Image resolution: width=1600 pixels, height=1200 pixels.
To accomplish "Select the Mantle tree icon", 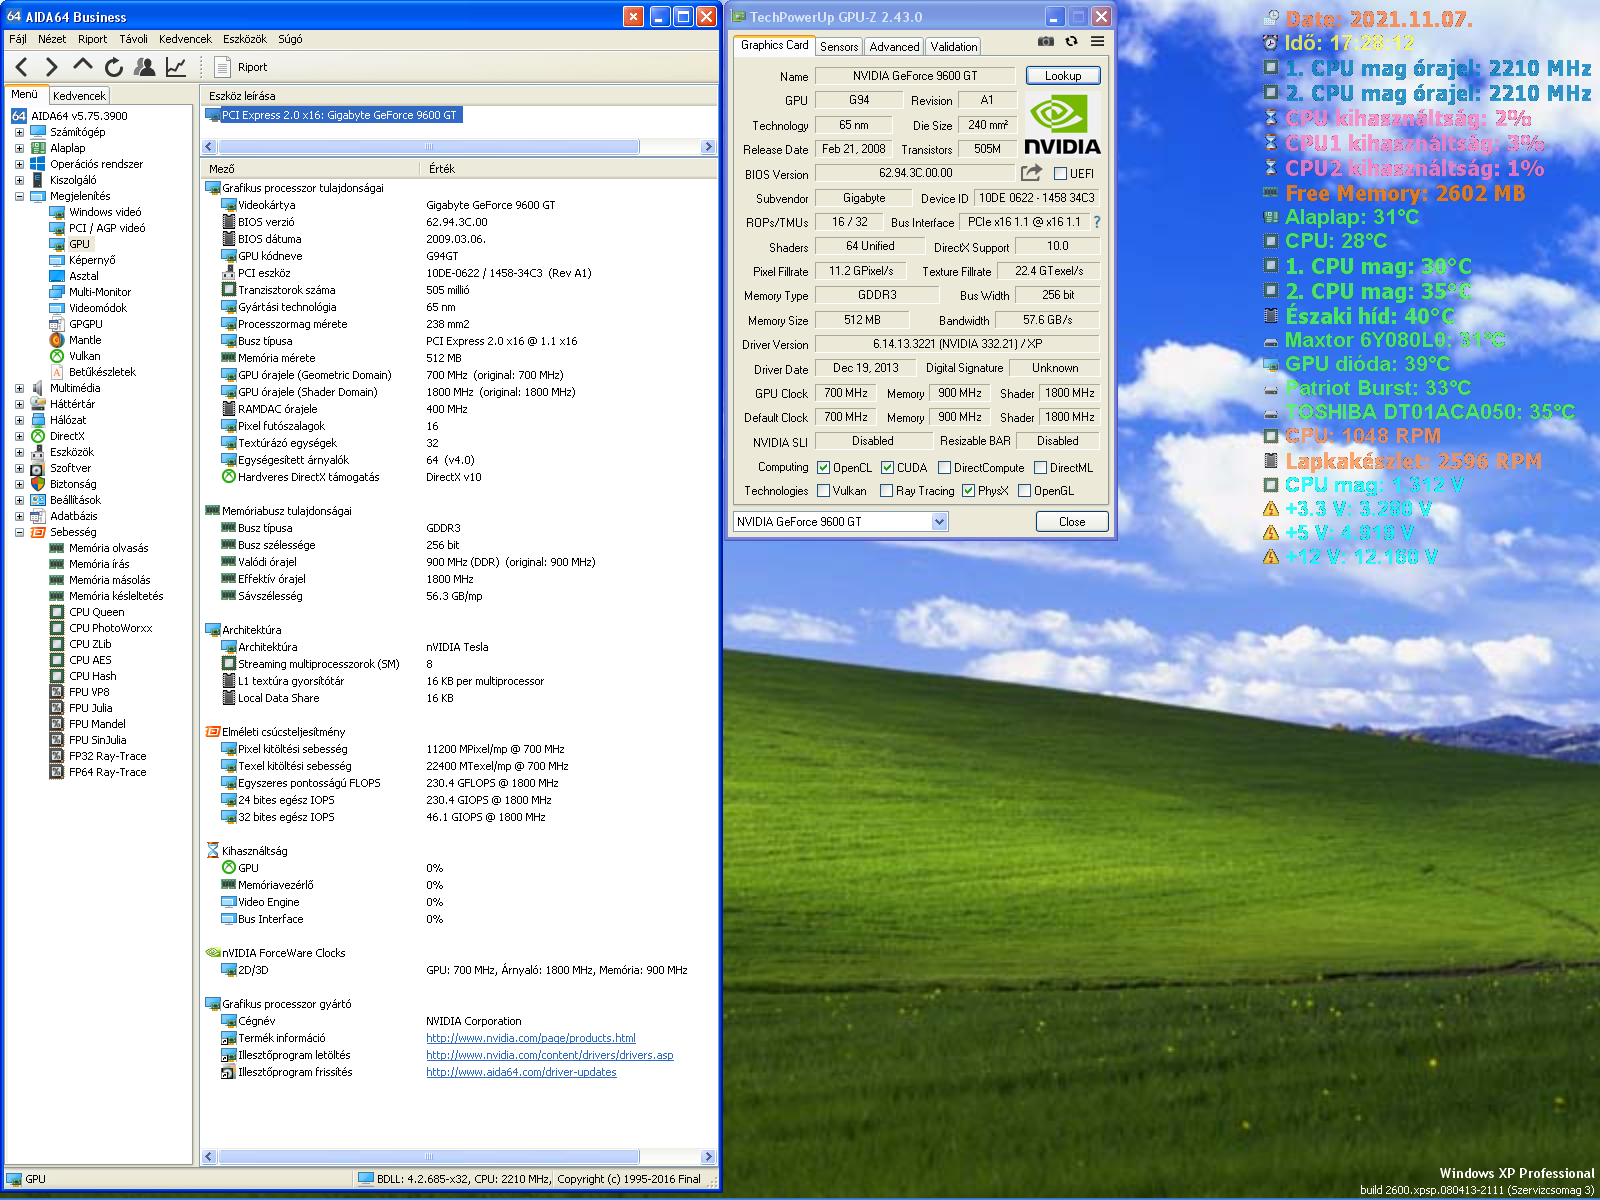I will pyautogui.click(x=57, y=340).
